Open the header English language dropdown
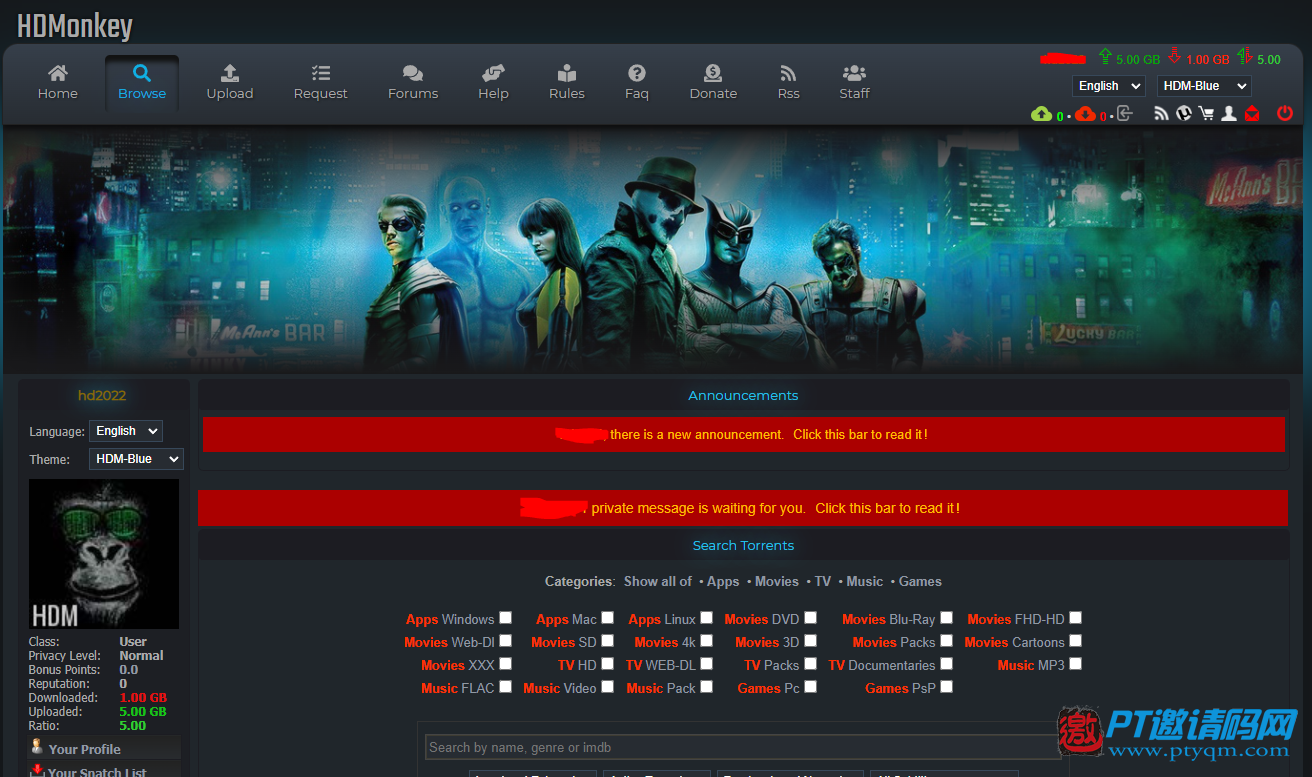This screenshot has height=777, width=1312. (x=1108, y=86)
